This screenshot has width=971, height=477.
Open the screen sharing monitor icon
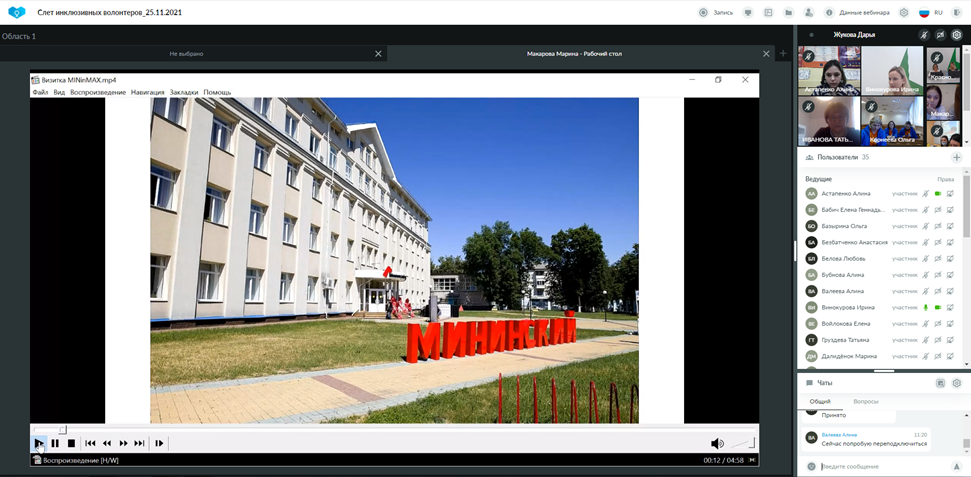coord(748,12)
